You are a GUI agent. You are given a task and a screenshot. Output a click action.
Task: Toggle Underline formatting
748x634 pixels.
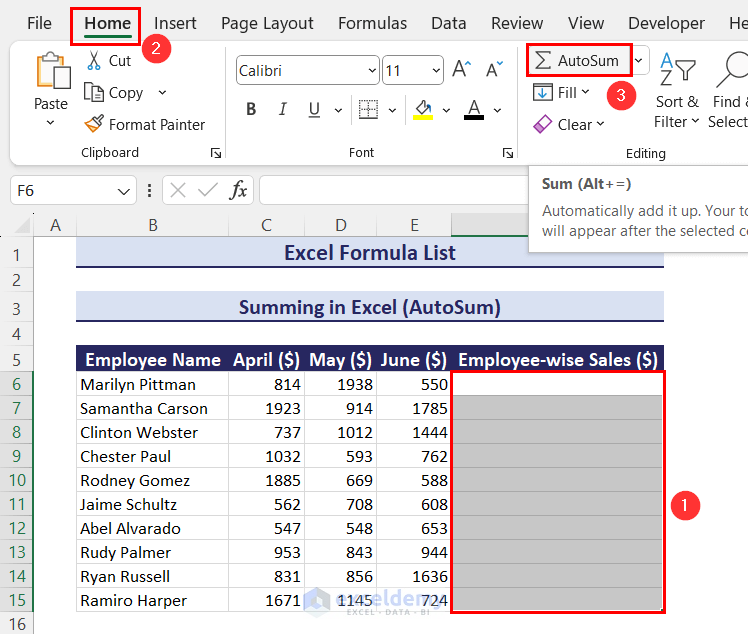(314, 110)
